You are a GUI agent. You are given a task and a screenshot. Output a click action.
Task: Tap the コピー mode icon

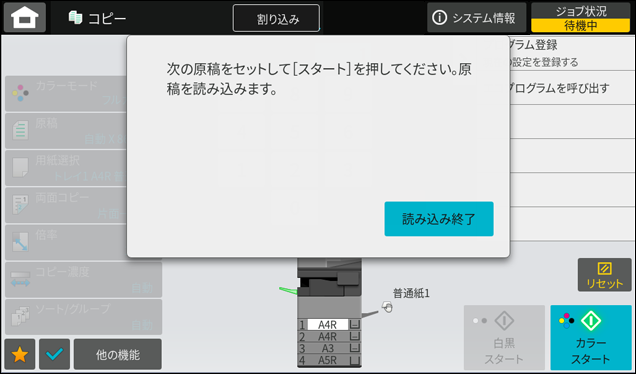coord(75,18)
